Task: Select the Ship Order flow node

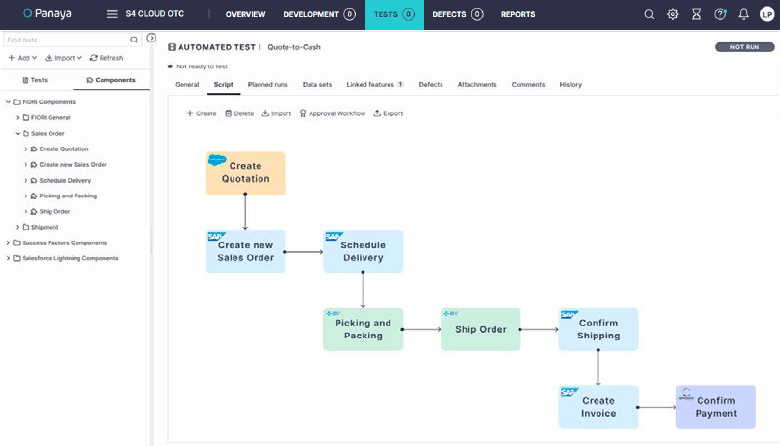Action: 481,329
